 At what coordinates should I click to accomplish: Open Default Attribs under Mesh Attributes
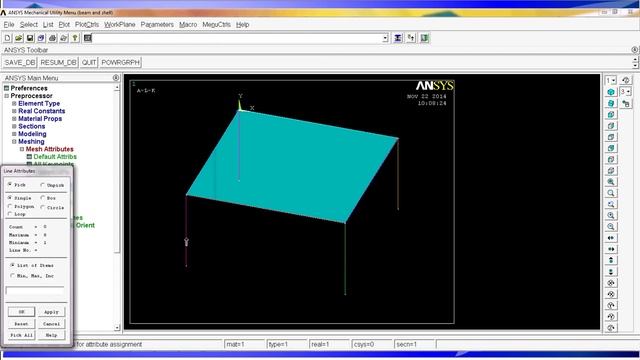point(55,157)
